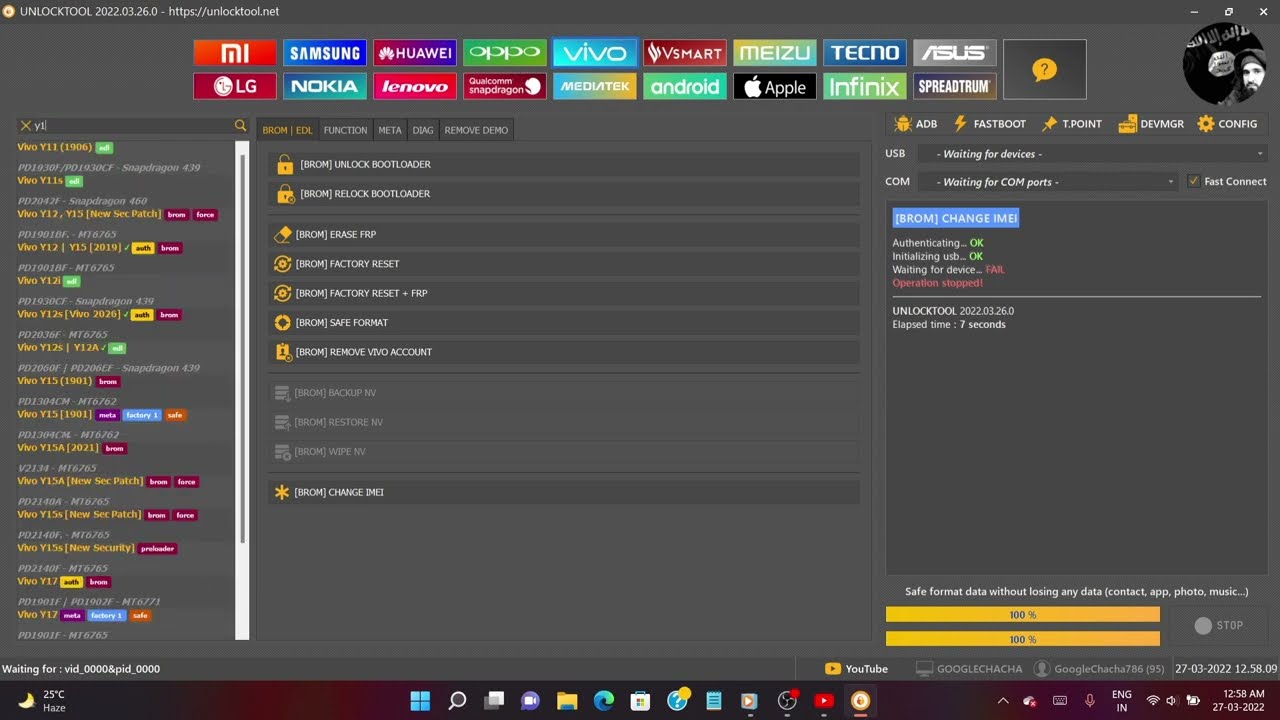Select the Vsmart brand logo
The width and height of the screenshot is (1280, 720).
[x=684, y=53]
